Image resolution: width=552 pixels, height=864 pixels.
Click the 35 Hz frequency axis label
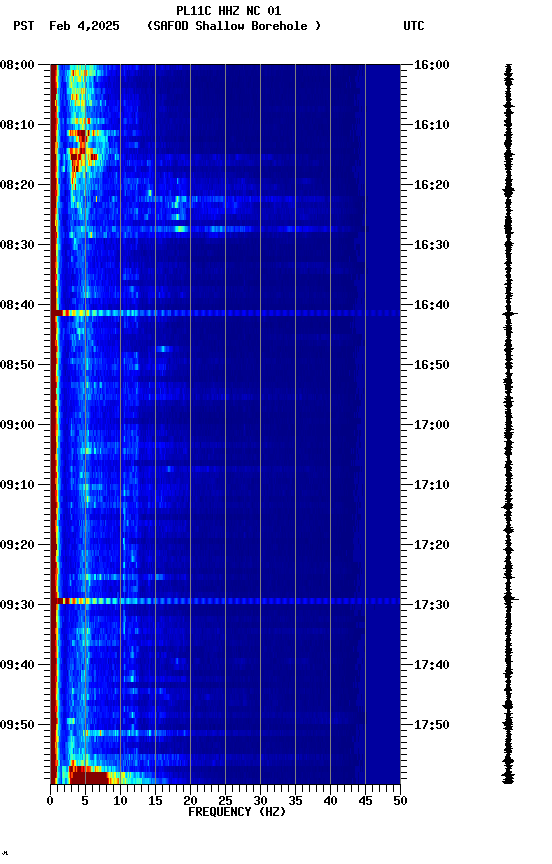pyautogui.click(x=295, y=801)
